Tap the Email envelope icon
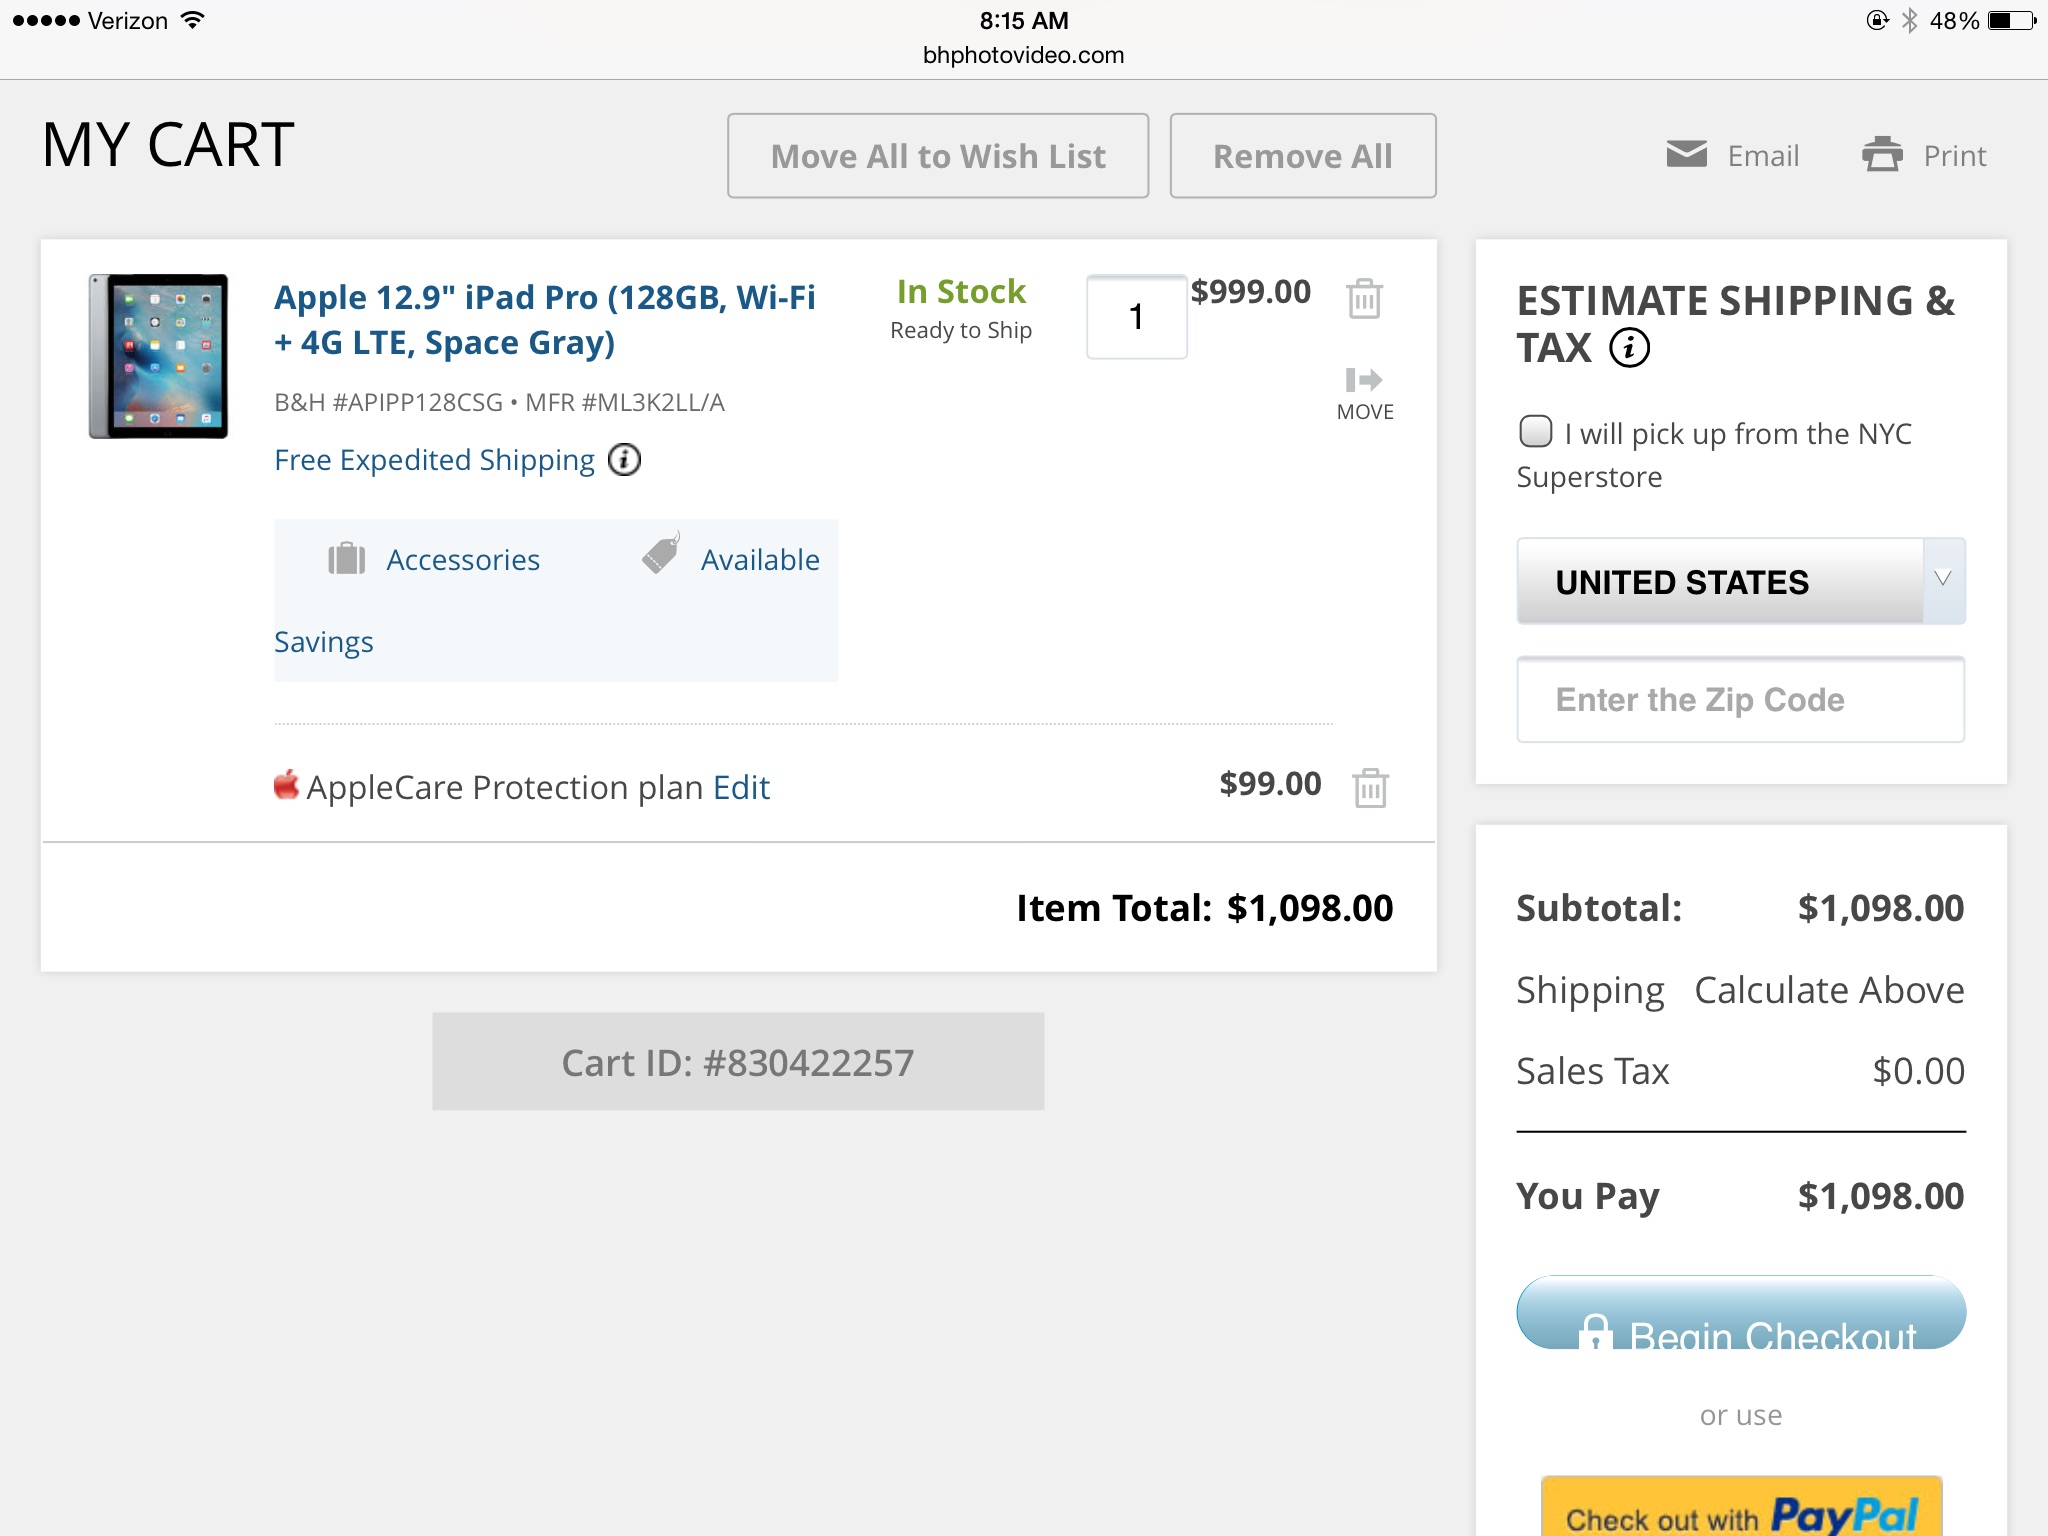The width and height of the screenshot is (2048, 1536). tap(1687, 154)
